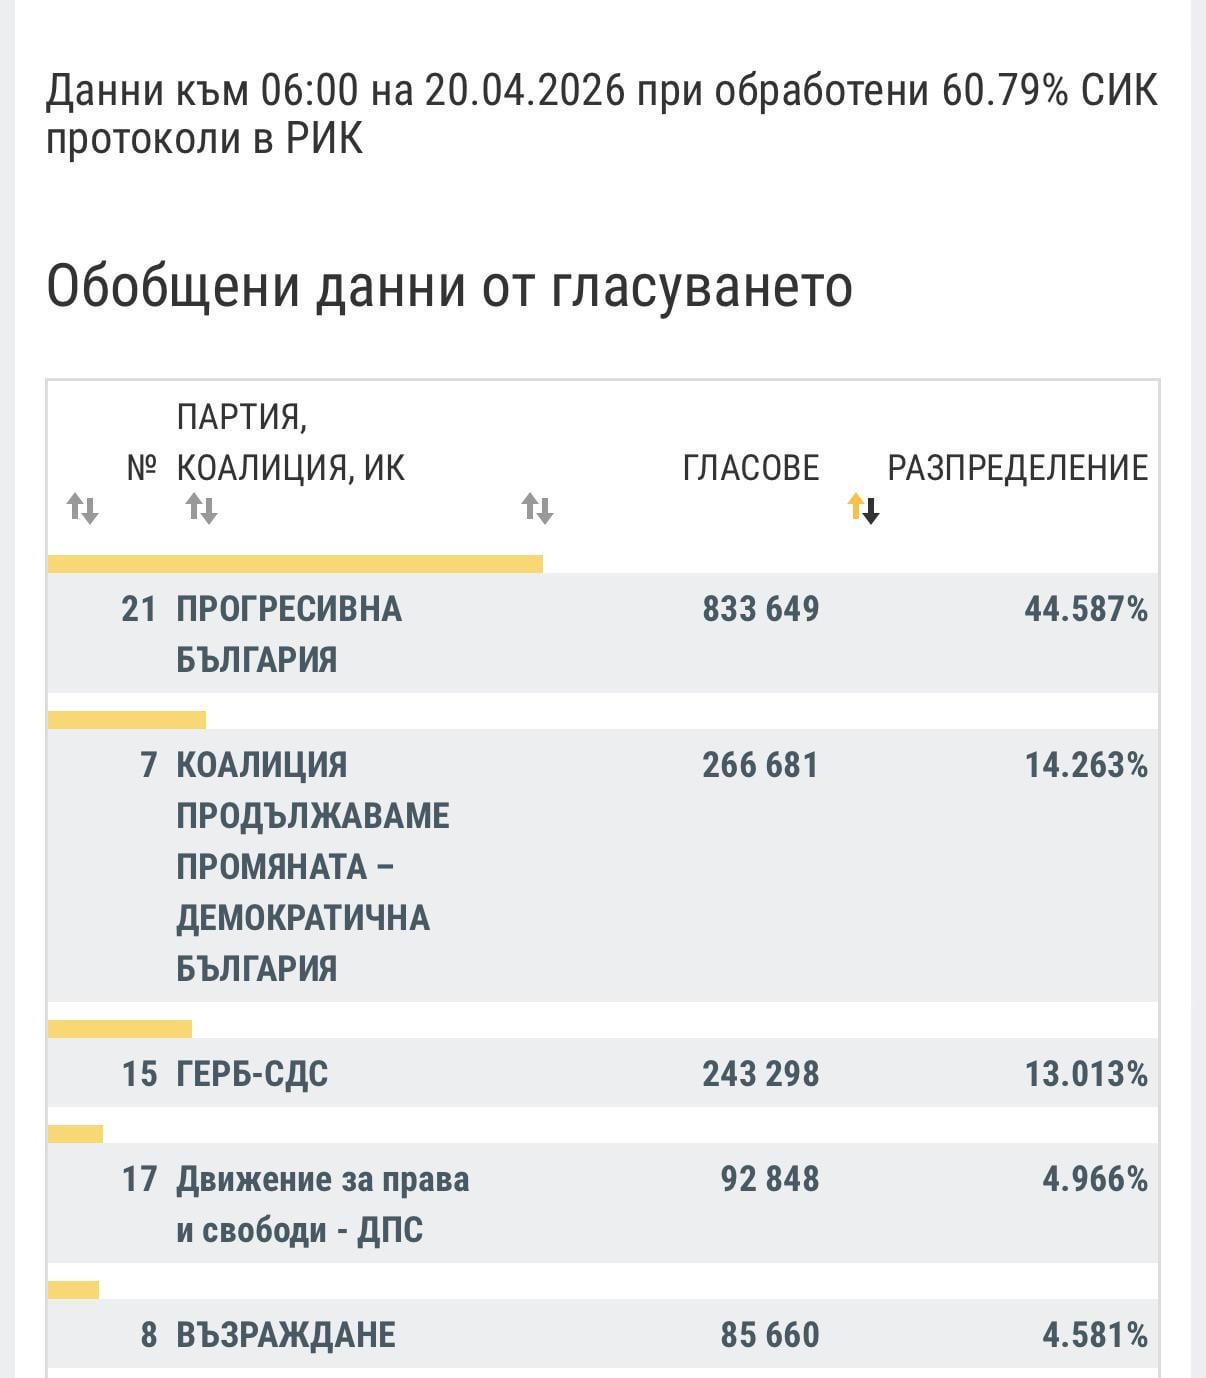Image resolution: width=1206 pixels, height=1378 pixels.
Task: Click the Обобщени данни от гласуването heading
Action: [450, 286]
